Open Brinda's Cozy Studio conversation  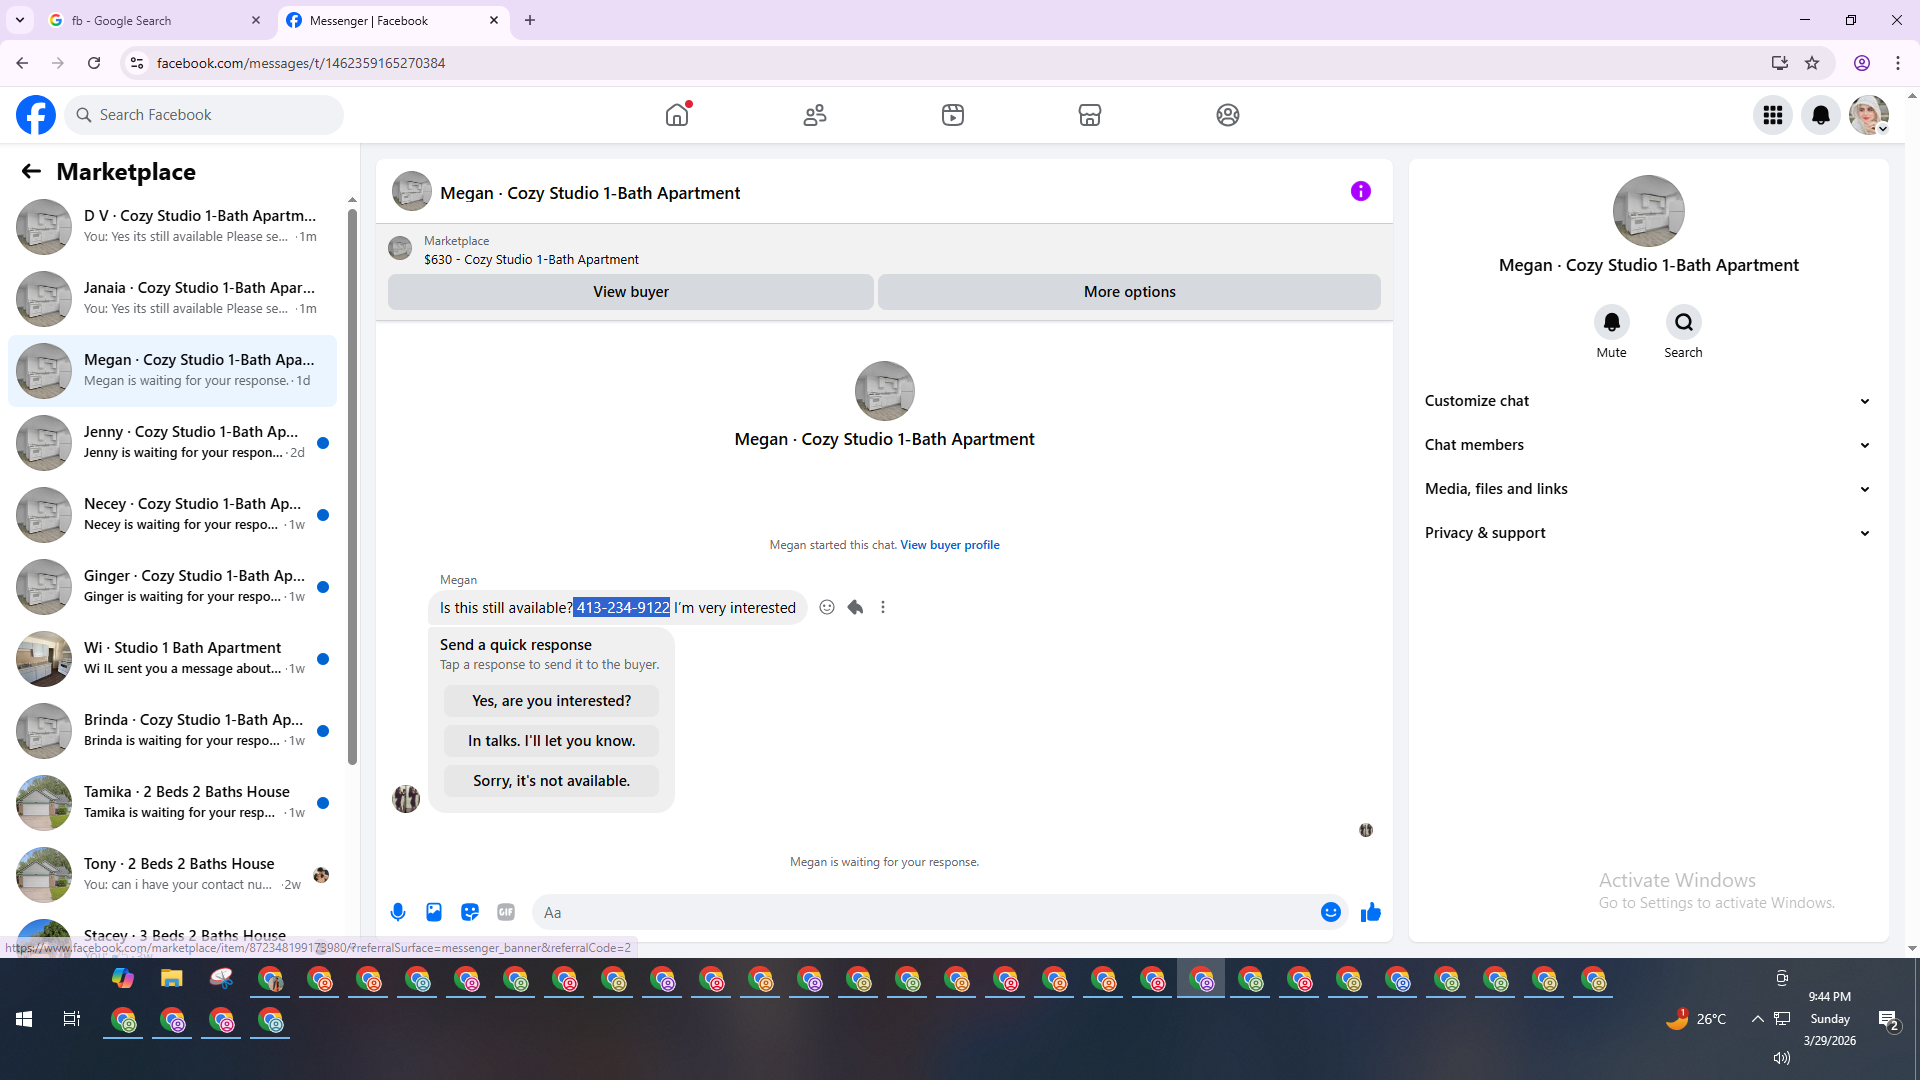(173, 730)
